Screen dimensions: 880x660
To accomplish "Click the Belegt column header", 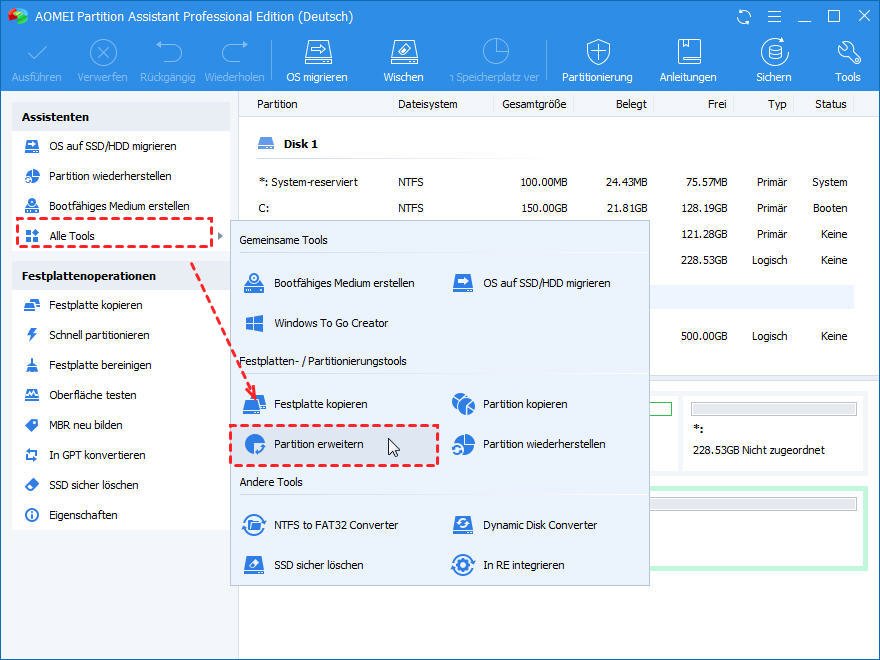I will pyautogui.click(x=631, y=104).
